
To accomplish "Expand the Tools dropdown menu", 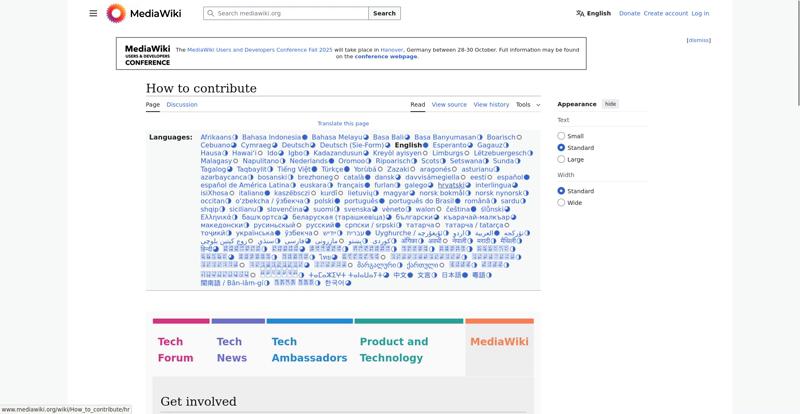I will [x=527, y=105].
